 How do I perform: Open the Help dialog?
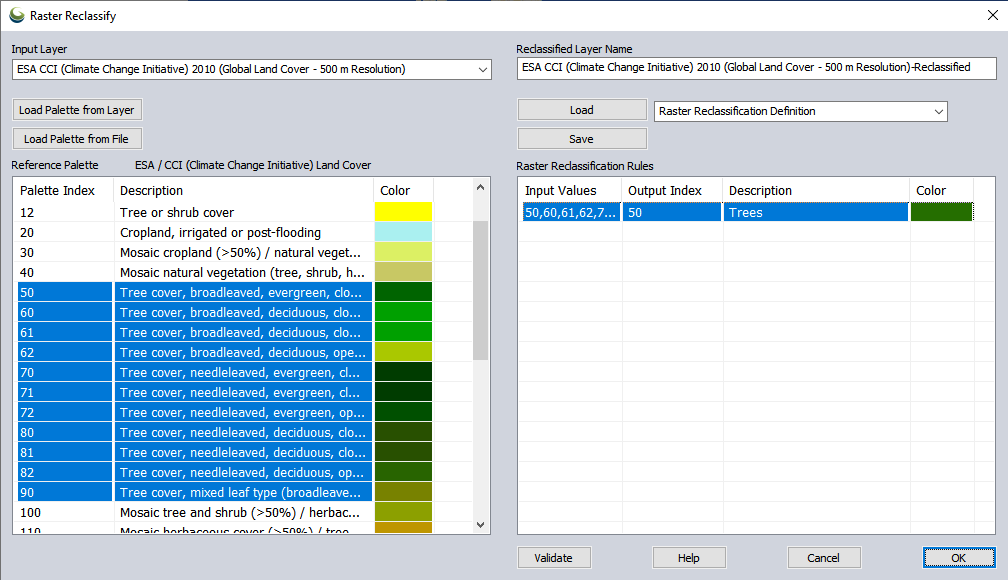pos(689,557)
